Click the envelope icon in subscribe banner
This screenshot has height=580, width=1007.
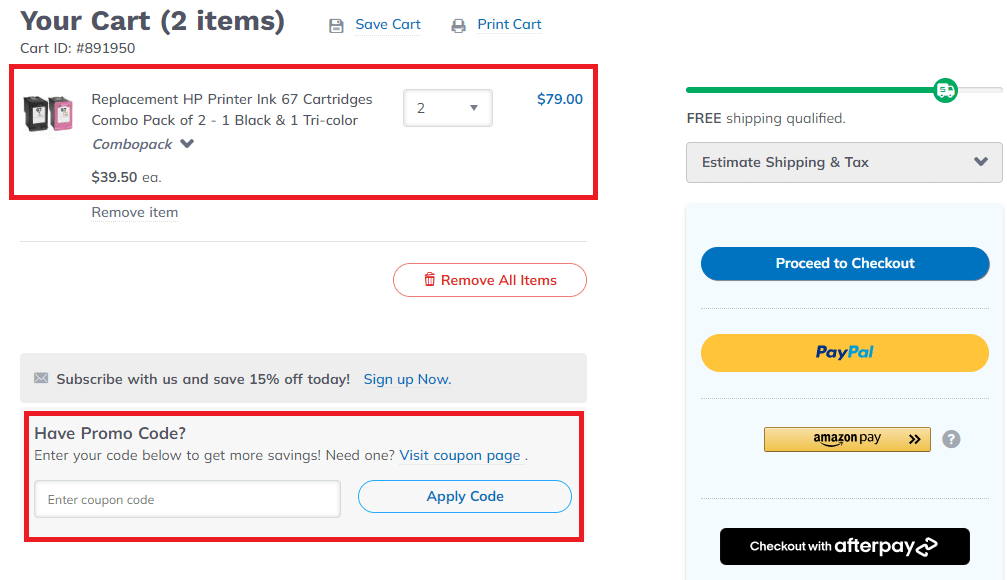[x=41, y=378]
